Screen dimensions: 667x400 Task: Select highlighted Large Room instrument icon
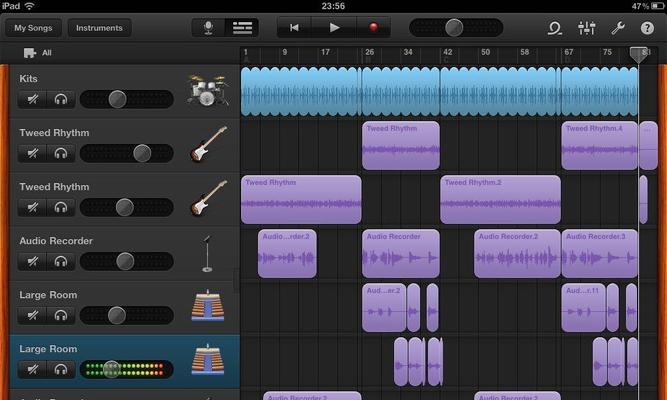[208, 360]
